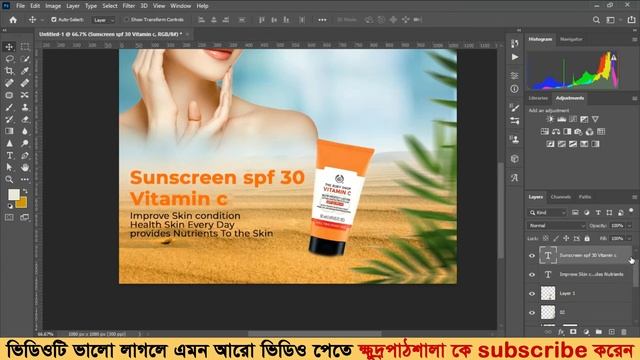Select the Gradient tool
This screenshot has height=360, width=640.
(x=9, y=131)
